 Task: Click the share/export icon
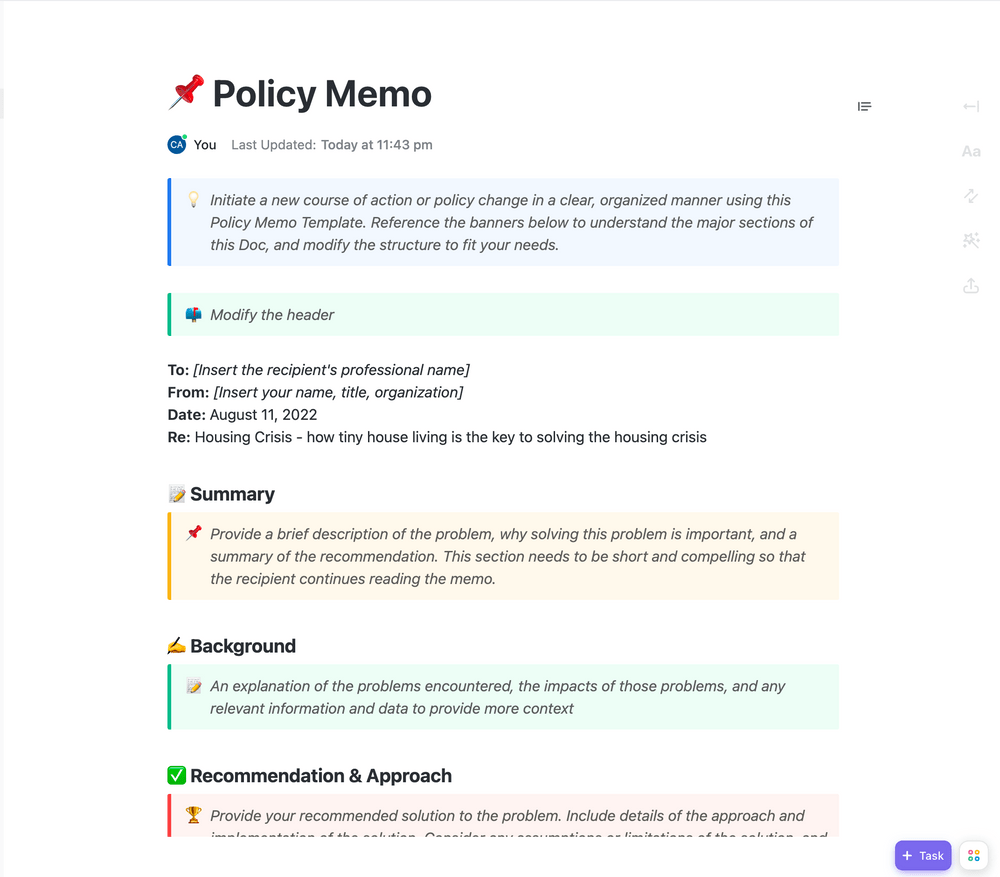(970, 286)
